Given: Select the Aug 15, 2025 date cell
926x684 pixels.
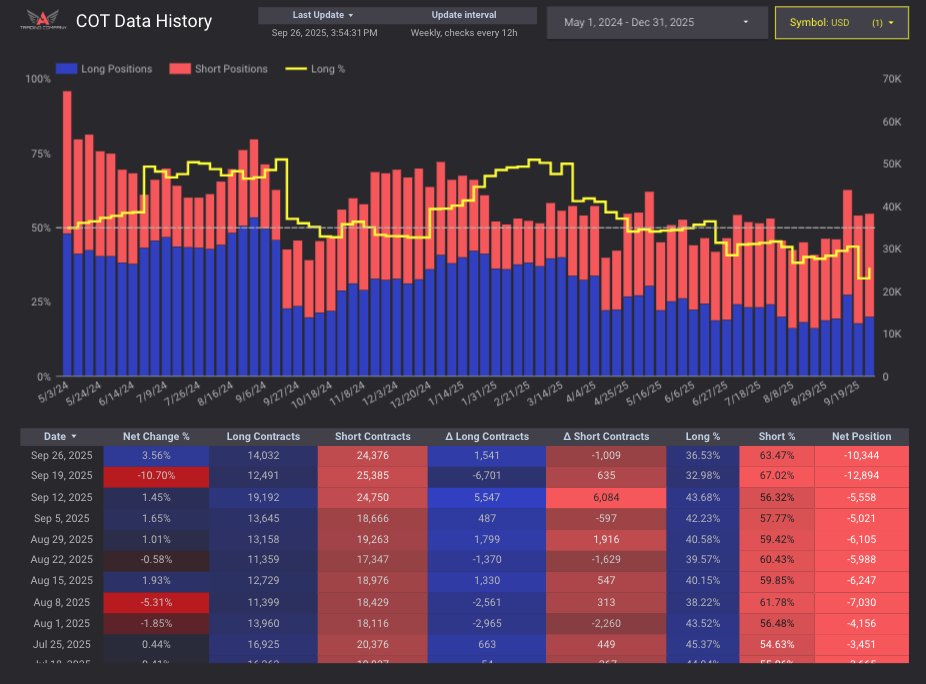Looking at the screenshot, I should pyautogui.click(x=61, y=581).
